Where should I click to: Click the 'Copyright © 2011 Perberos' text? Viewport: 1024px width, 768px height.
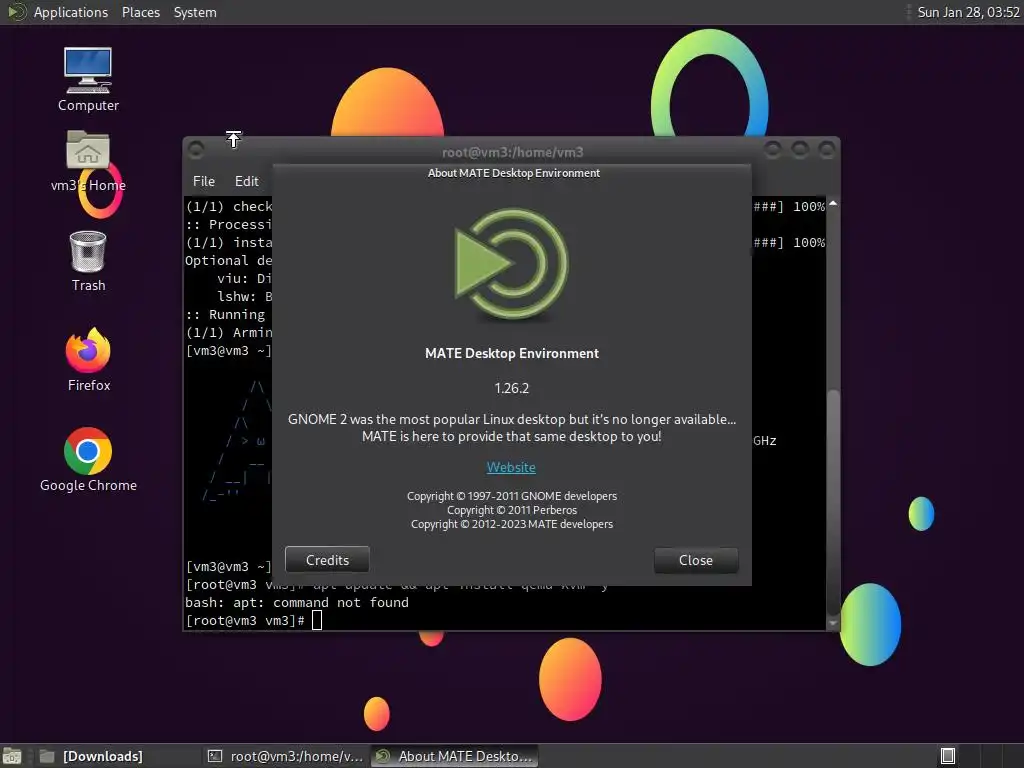tap(511, 510)
